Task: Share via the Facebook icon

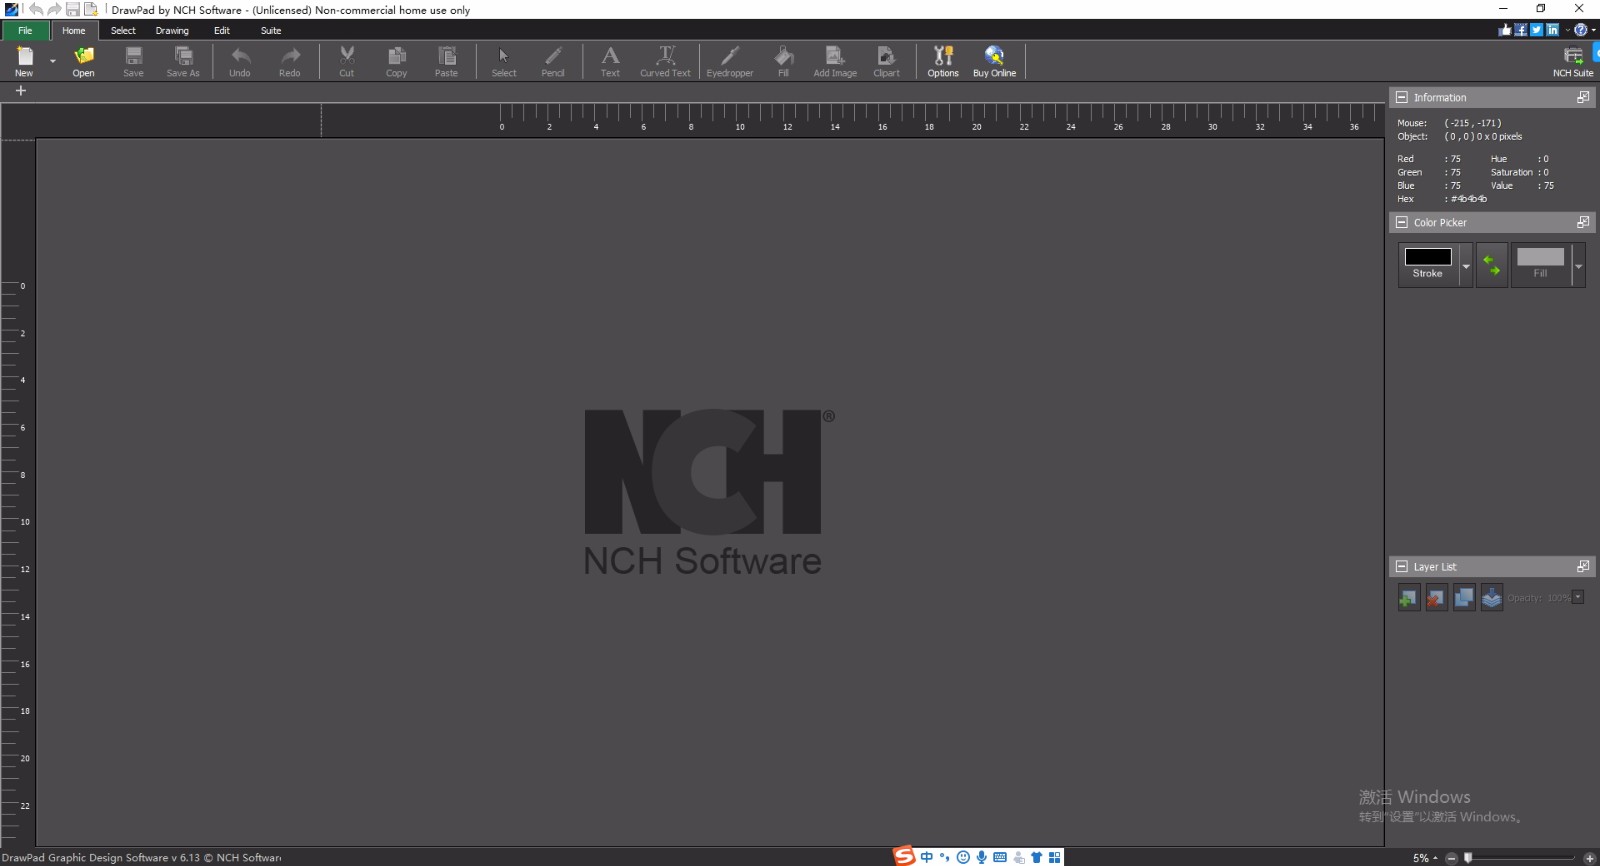Action: click(1521, 30)
